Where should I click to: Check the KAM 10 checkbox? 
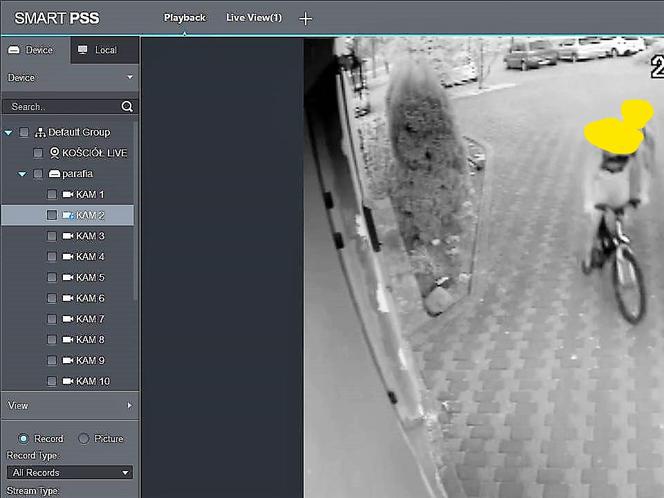52,381
